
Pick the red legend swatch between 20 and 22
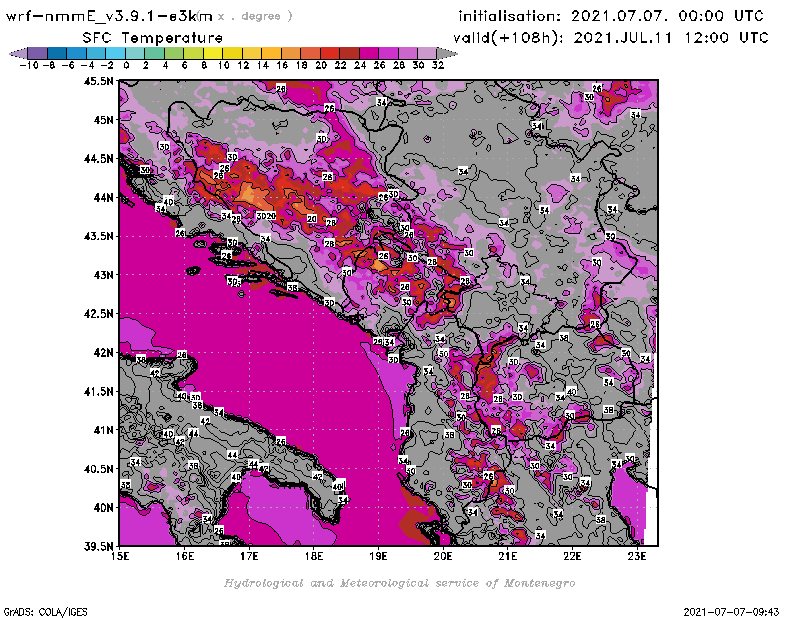(x=330, y=53)
